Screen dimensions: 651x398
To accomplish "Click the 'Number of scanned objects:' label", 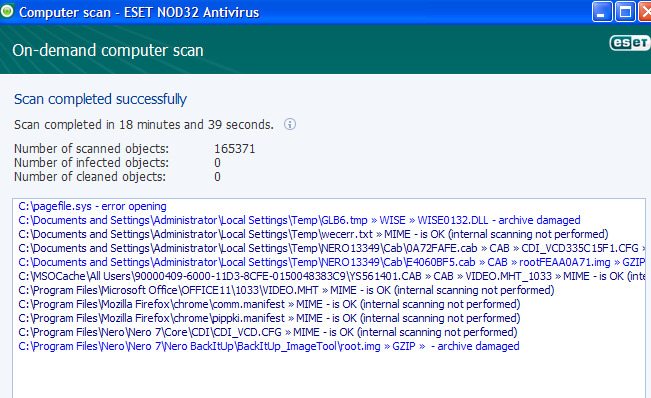I will (91, 149).
